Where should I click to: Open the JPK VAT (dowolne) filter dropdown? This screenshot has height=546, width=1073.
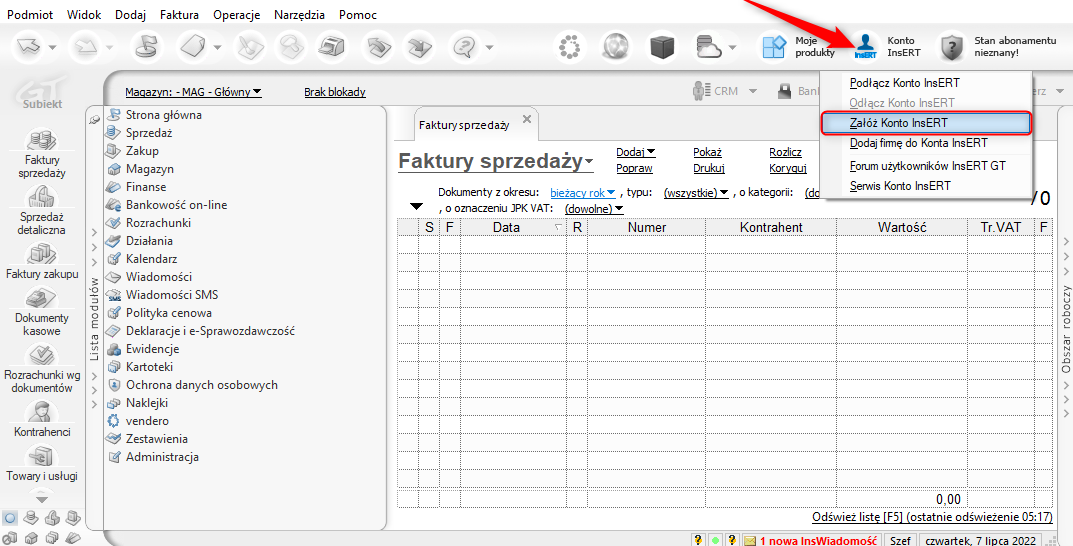(595, 208)
